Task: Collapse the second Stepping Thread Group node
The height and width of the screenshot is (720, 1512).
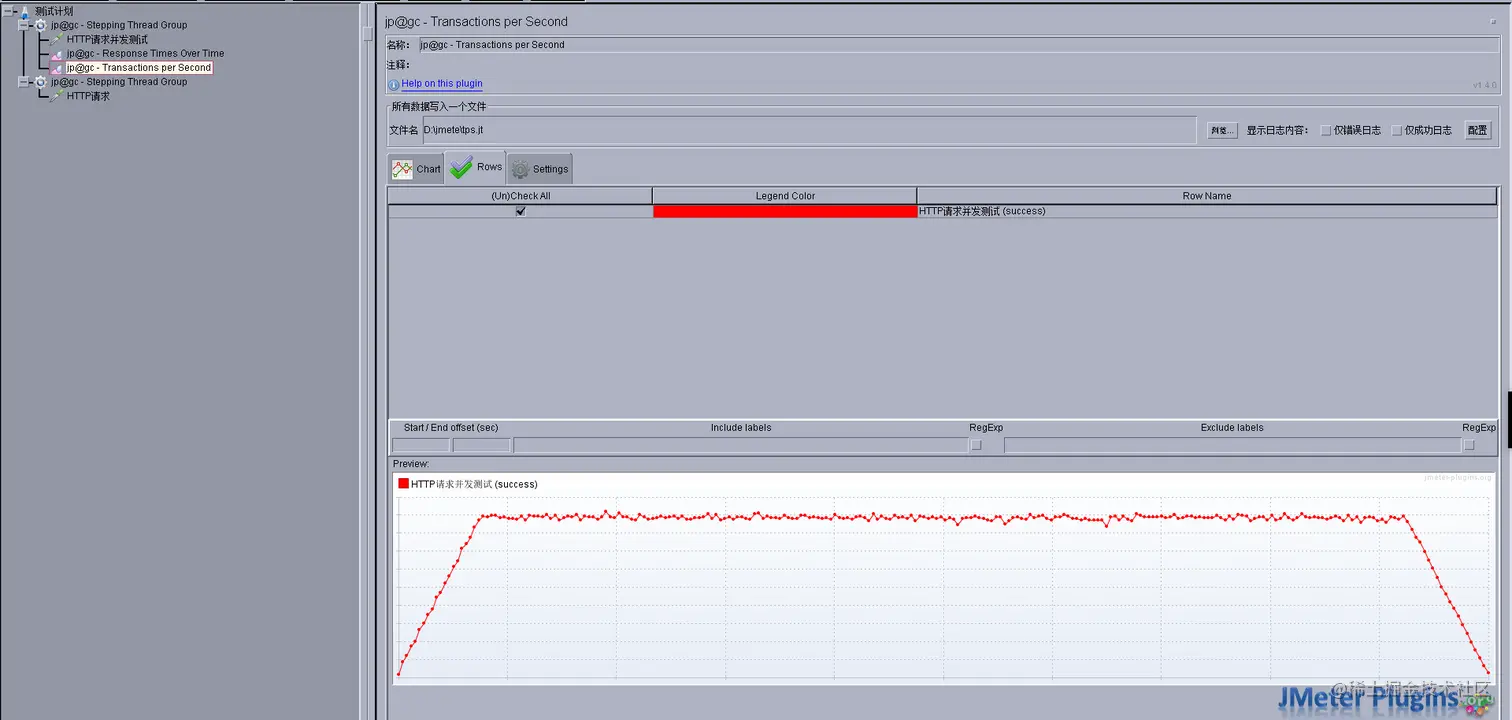Action: 24,82
